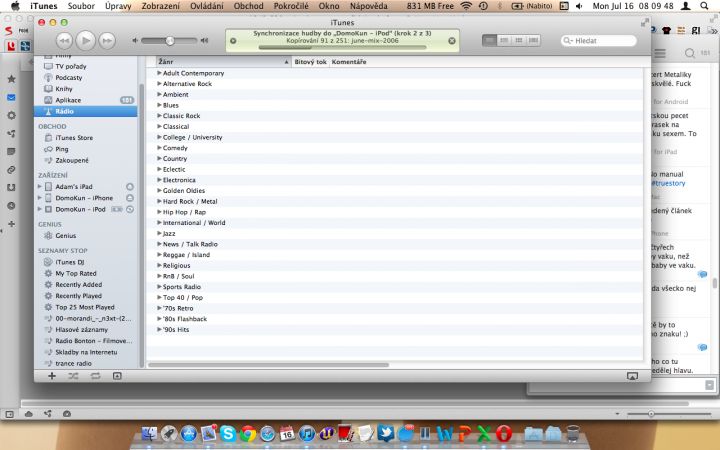This screenshot has width=720, height=450.
Task: Open Skype from the Dock
Action: pyautogui.click(x=228, y=433)
